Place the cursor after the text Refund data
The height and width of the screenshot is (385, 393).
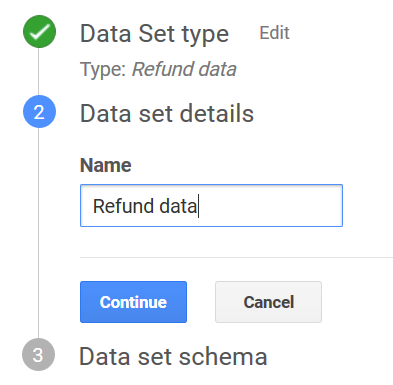pyautogui.click(x=198, y=206)
